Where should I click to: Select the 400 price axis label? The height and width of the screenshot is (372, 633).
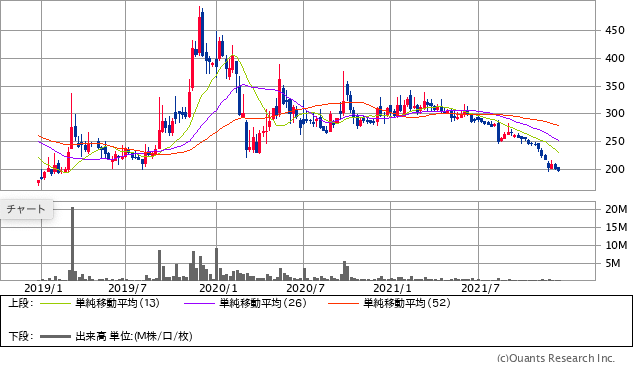[614, 59]
